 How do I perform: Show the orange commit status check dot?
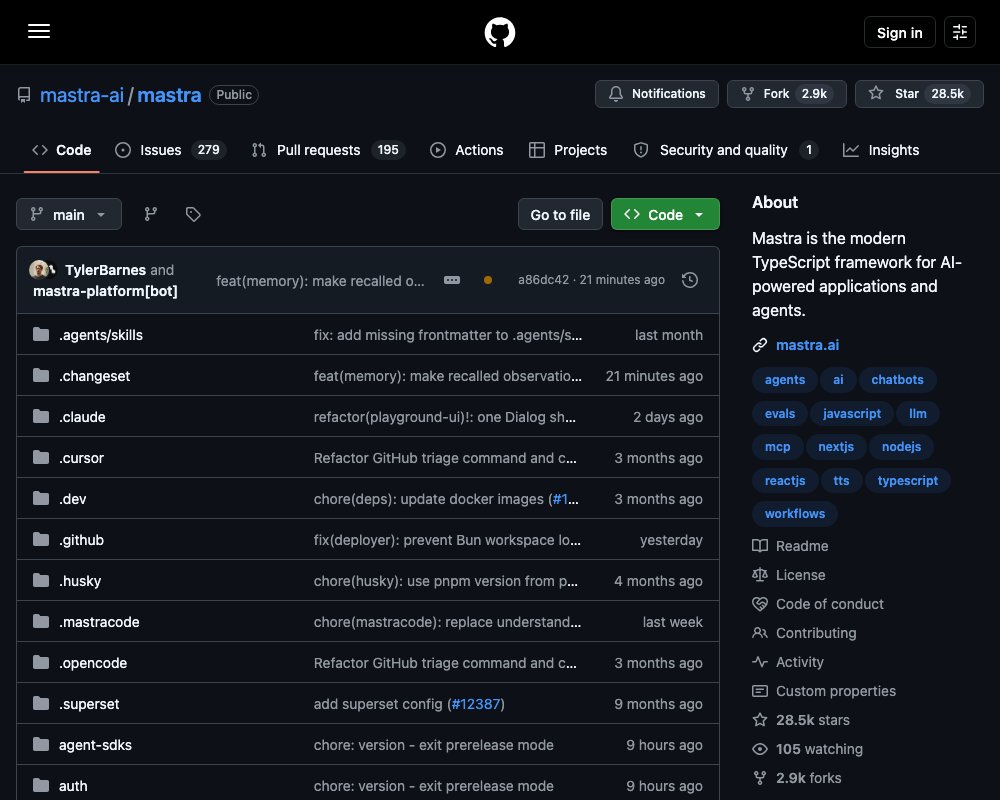coord(488,280)
